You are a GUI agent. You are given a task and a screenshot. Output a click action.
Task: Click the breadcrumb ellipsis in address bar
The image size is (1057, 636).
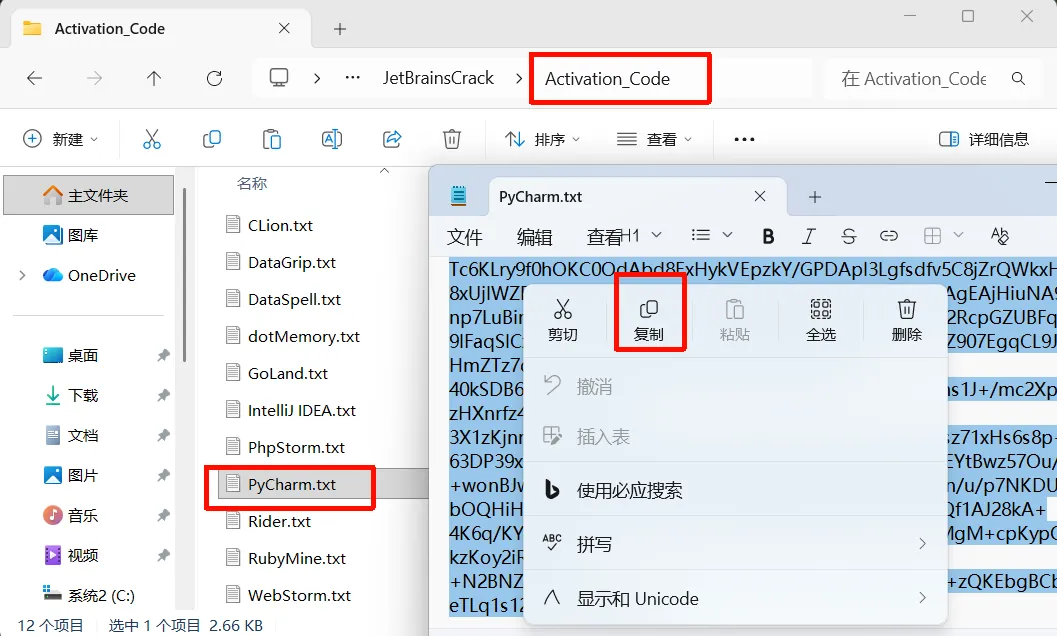(353, 78)
